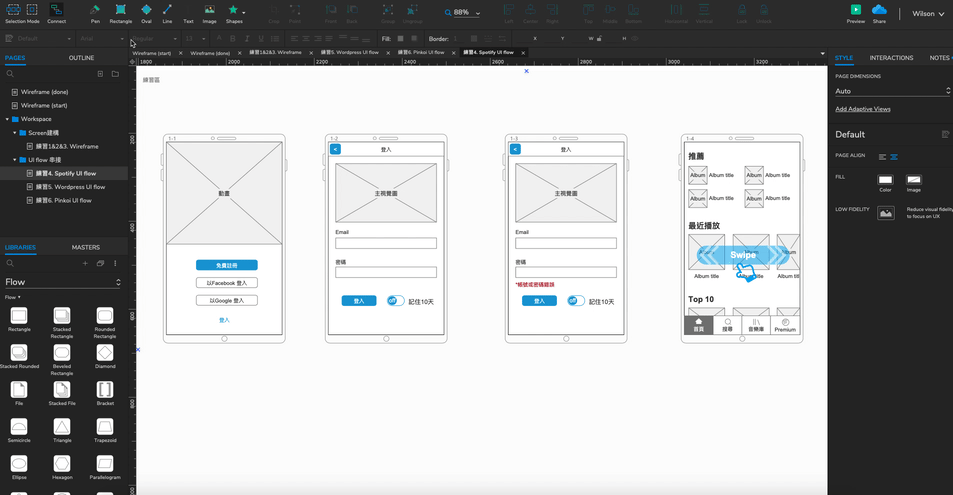Click the Group toolbar icon
Viewport: 953px width, 495px height.
point(388,10)
